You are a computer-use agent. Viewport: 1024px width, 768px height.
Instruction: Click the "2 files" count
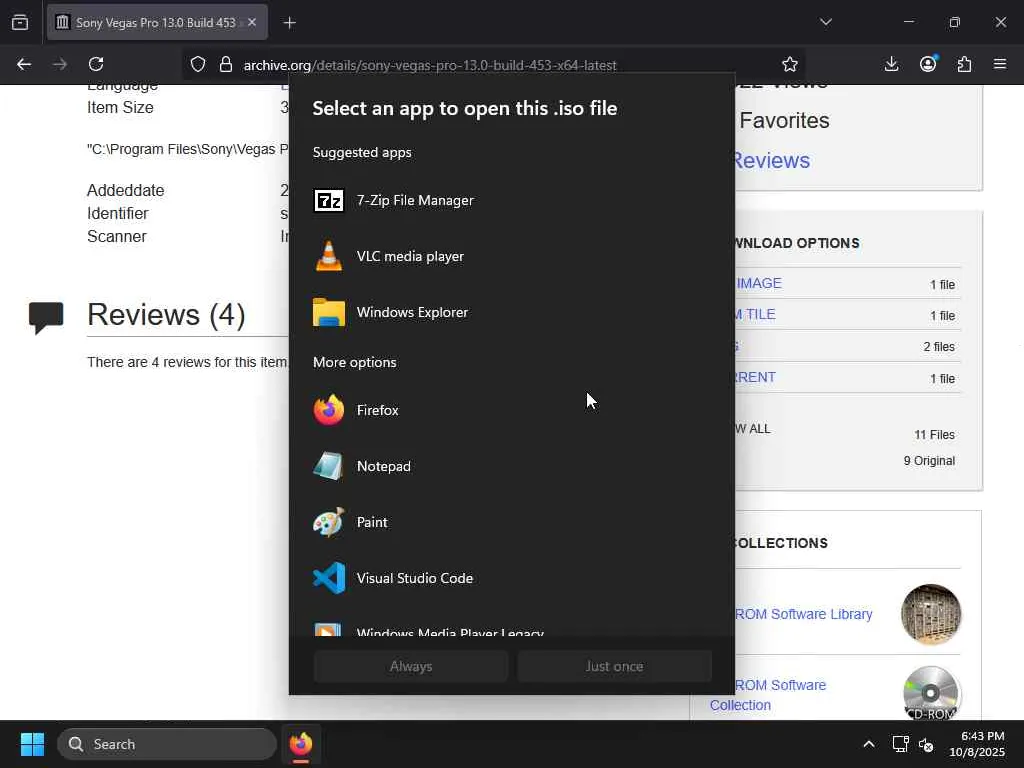[x=939, y=346]
